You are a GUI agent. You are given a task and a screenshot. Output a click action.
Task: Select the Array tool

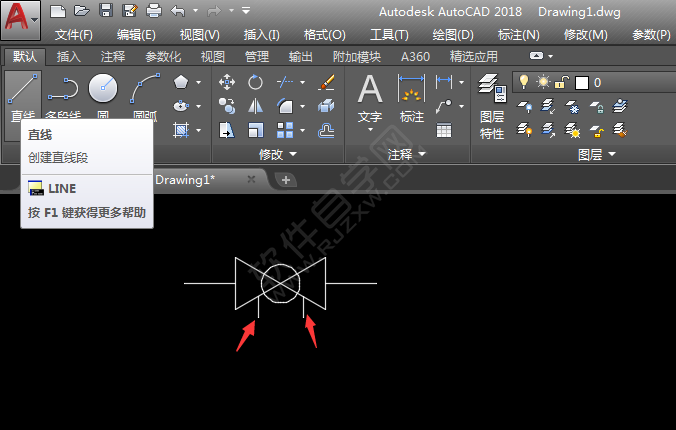coord(285,130)
